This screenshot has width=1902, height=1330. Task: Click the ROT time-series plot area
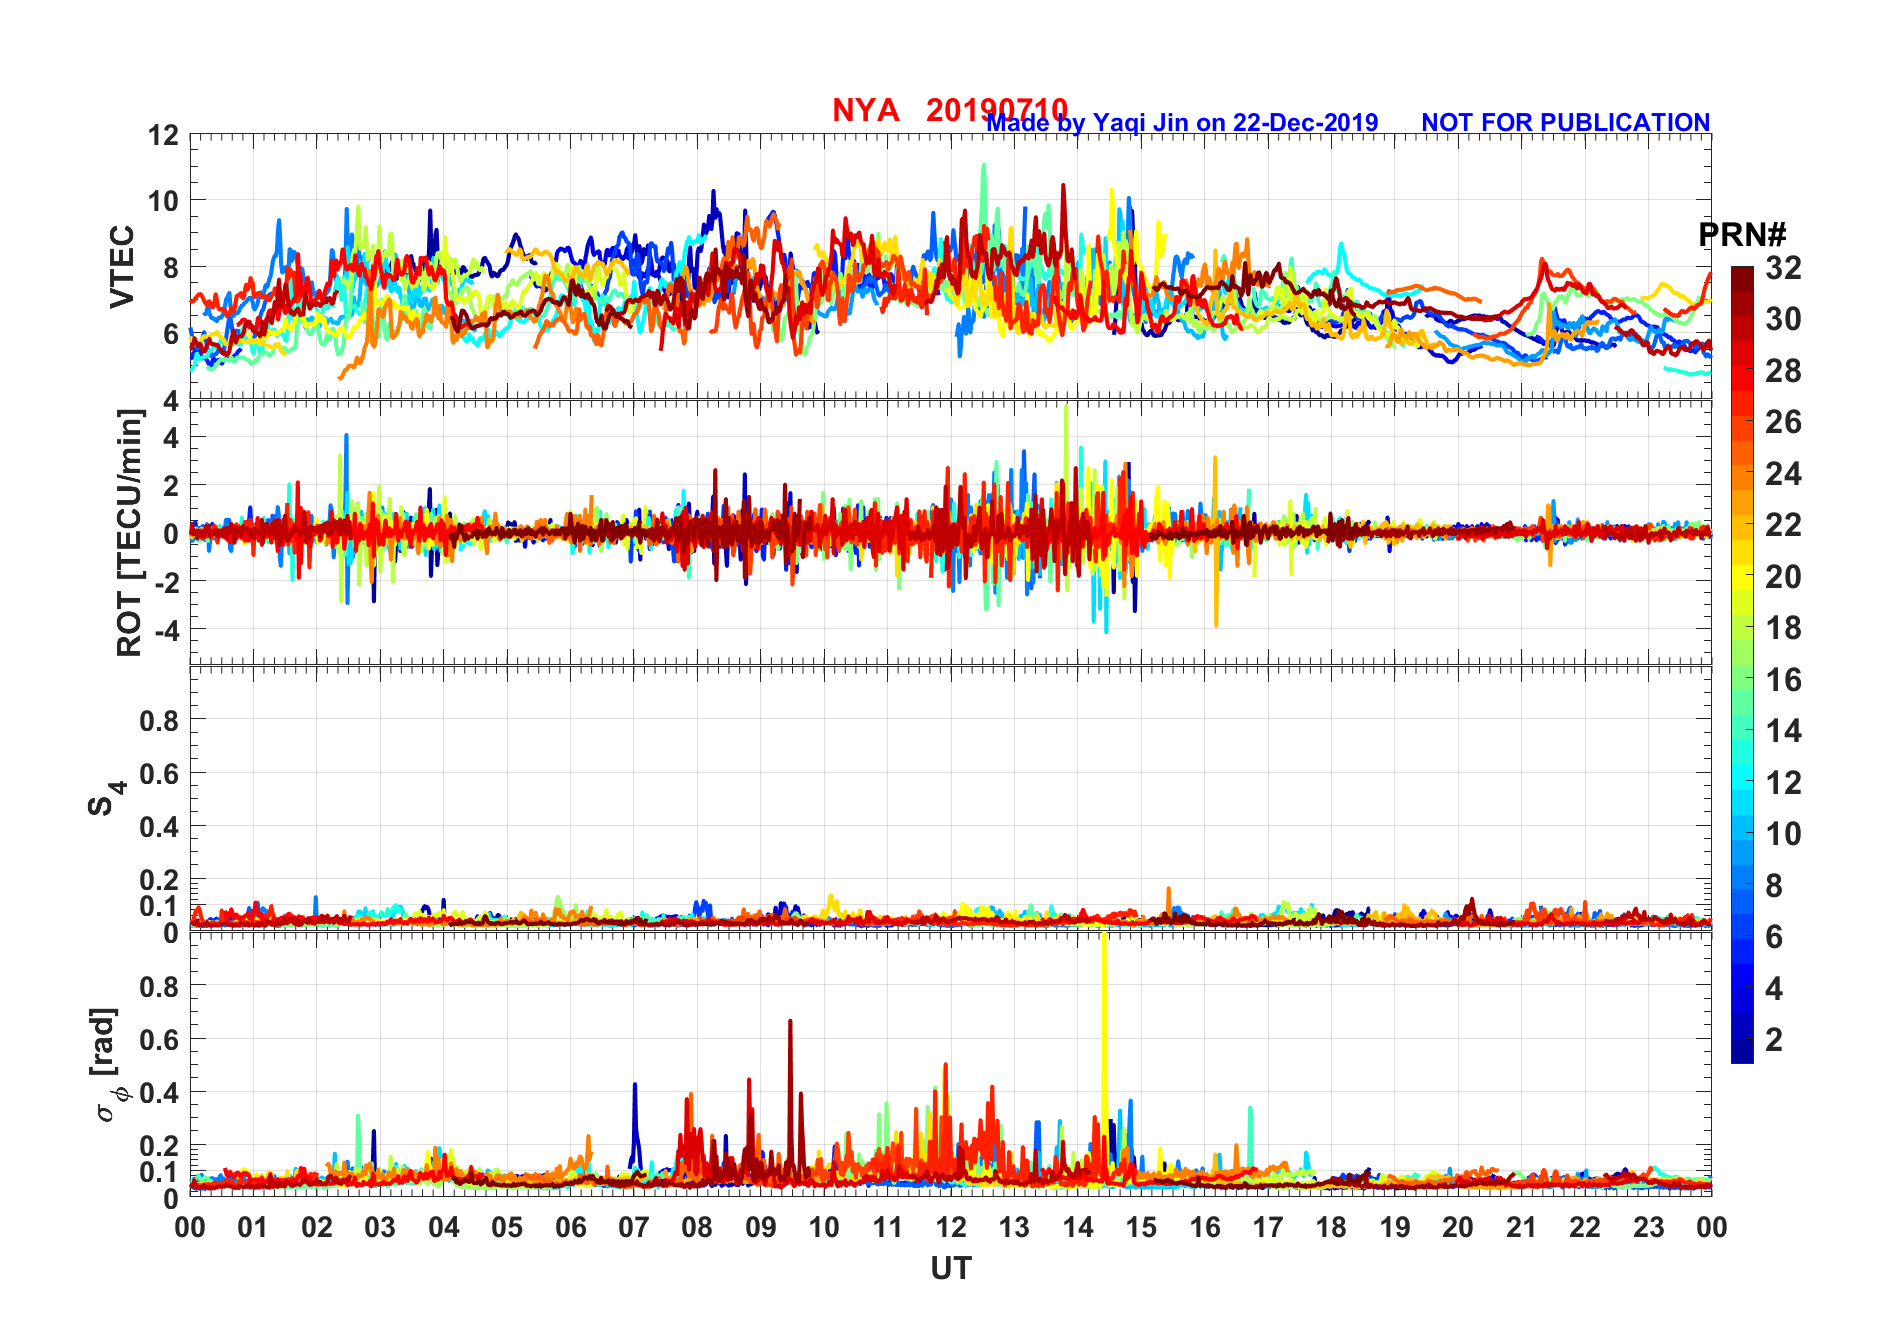tap(950, 533)
